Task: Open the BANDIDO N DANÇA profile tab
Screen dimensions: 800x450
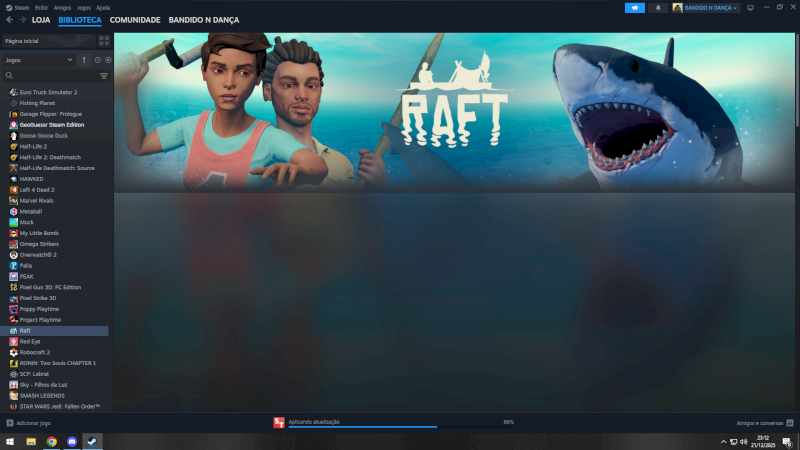Action: pyautogui.click(x=204, y=20)
